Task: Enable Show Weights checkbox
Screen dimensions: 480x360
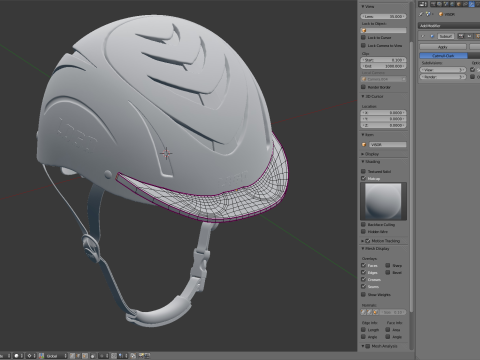Action: coord(363,294)
